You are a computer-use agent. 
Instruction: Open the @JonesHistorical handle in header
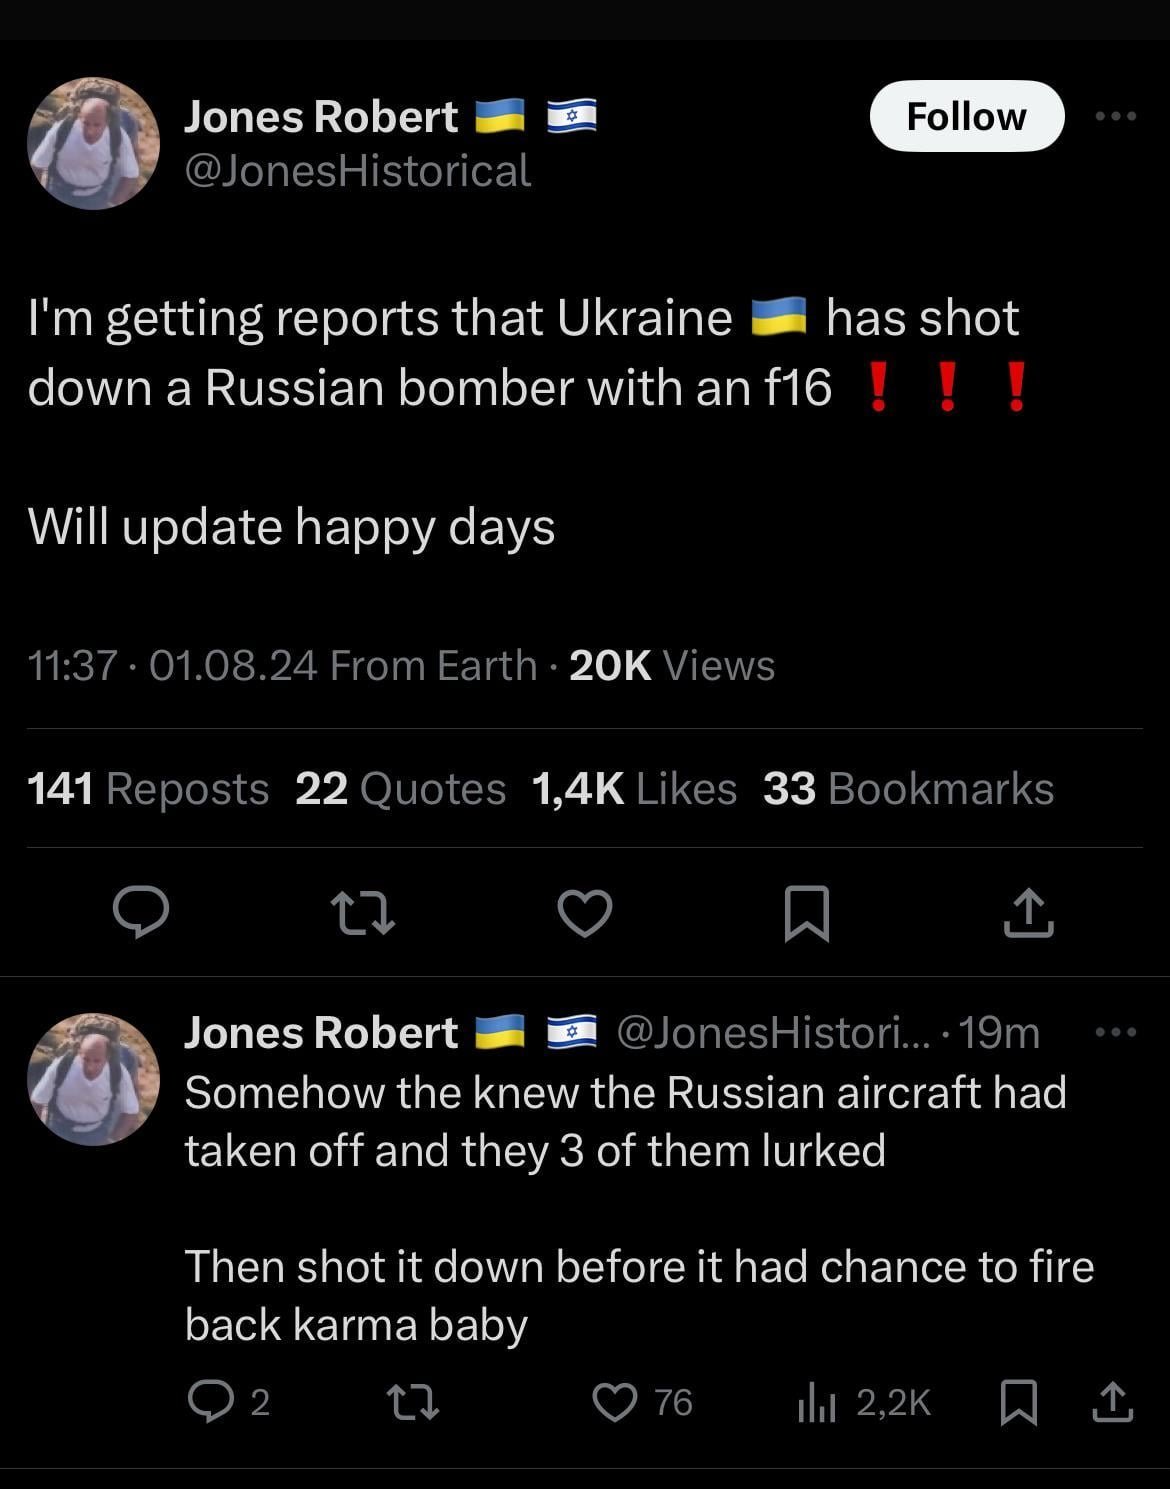357,171
